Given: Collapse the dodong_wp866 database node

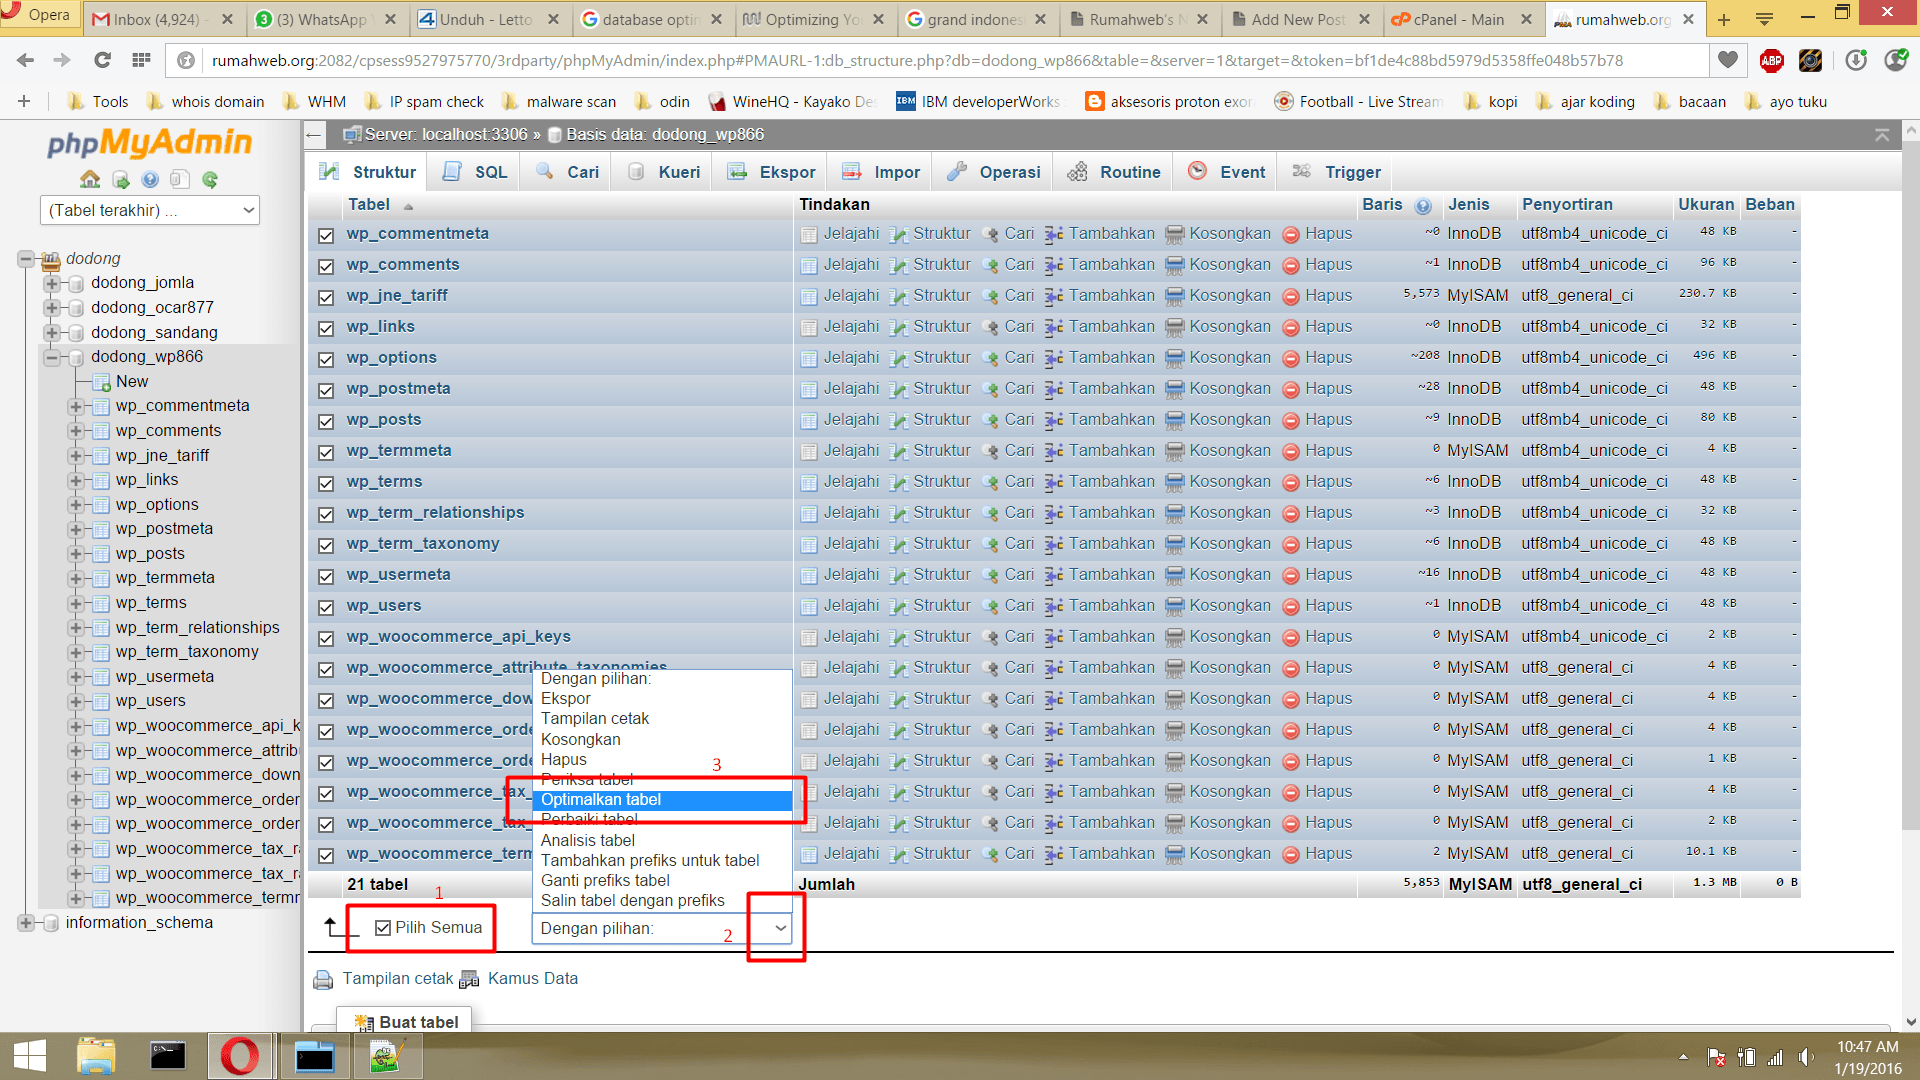Looking at the screenshot, I should click(52, 357).
